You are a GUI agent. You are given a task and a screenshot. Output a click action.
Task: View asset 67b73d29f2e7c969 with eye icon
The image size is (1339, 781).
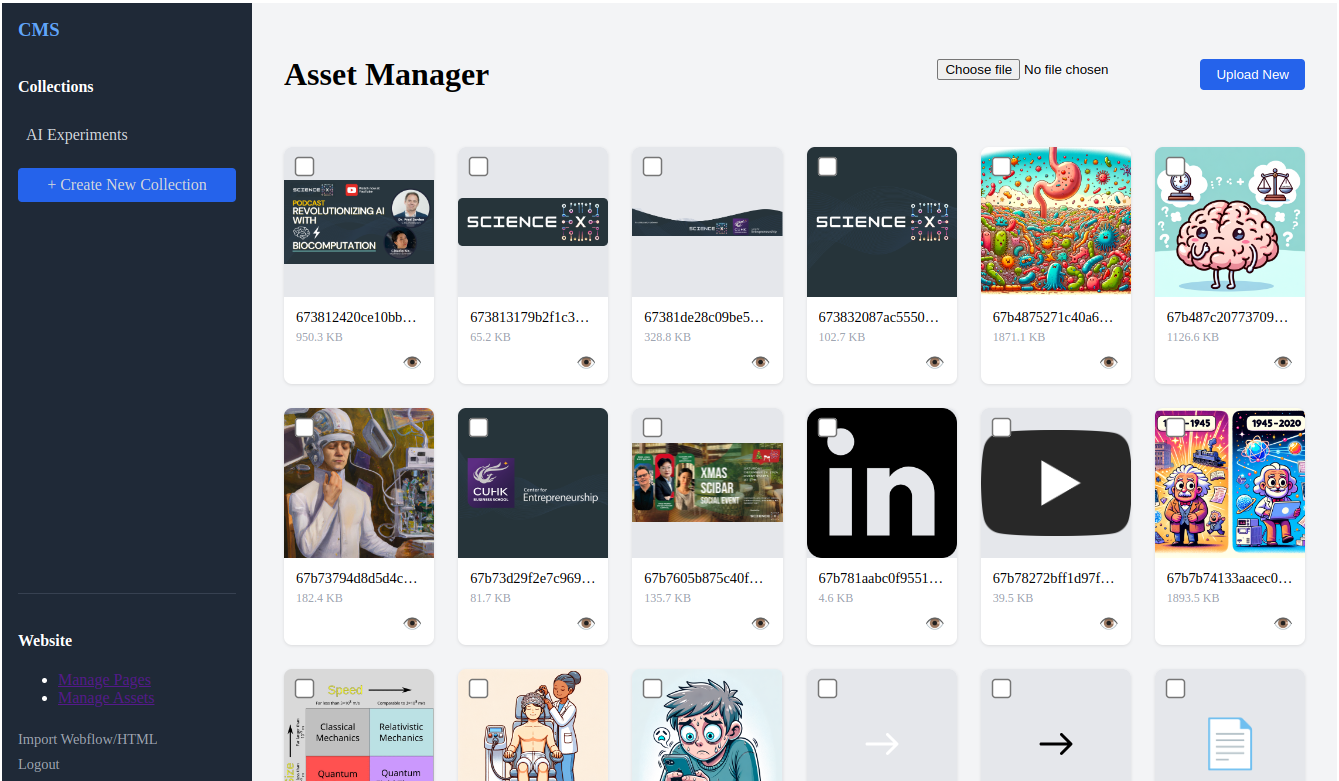[586, 623]
